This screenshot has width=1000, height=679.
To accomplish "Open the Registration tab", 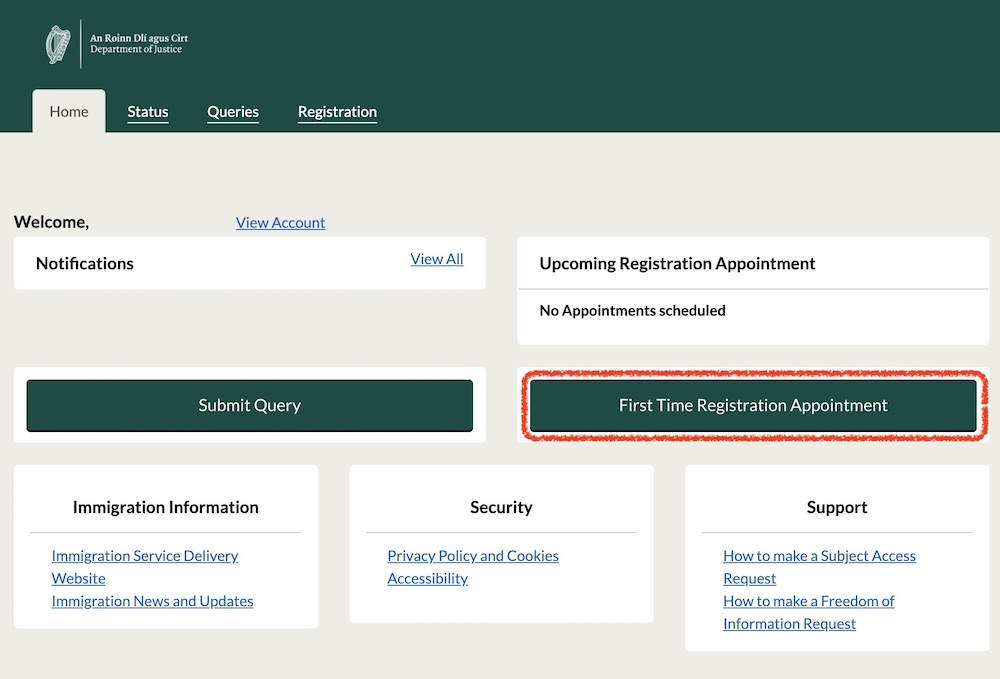I will click(x=337, y=112).
